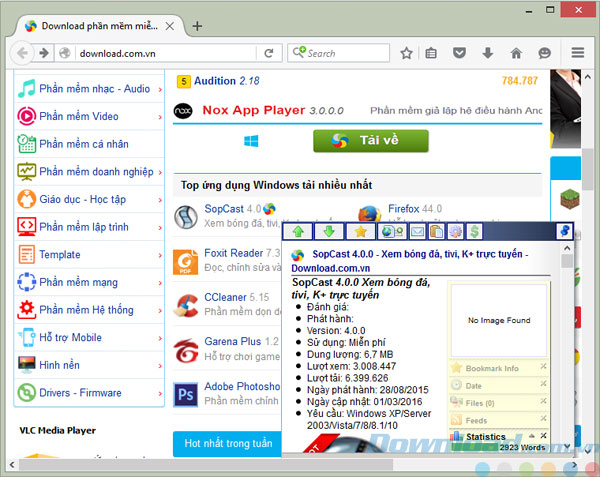Click the Foxit Reader PDF icon
The image size is (600, 477).
point(185,262)
